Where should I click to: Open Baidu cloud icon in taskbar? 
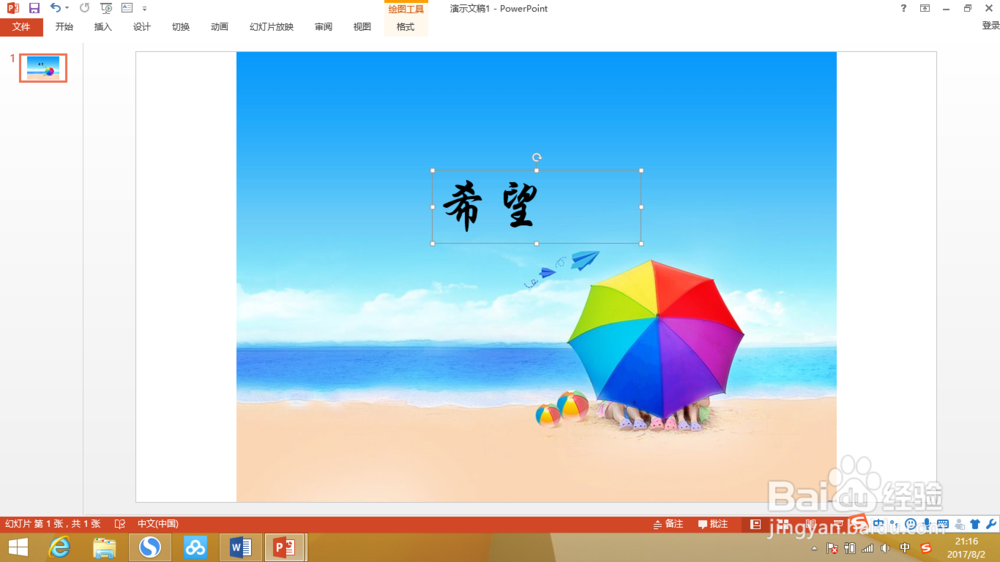click(195, 547)
